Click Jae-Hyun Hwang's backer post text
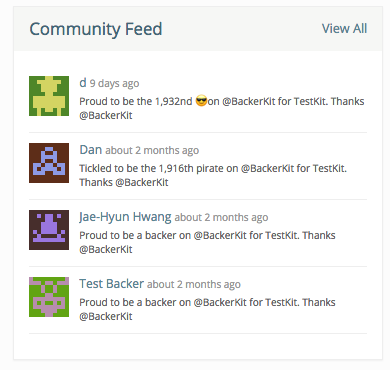 (x=207, y=242)
